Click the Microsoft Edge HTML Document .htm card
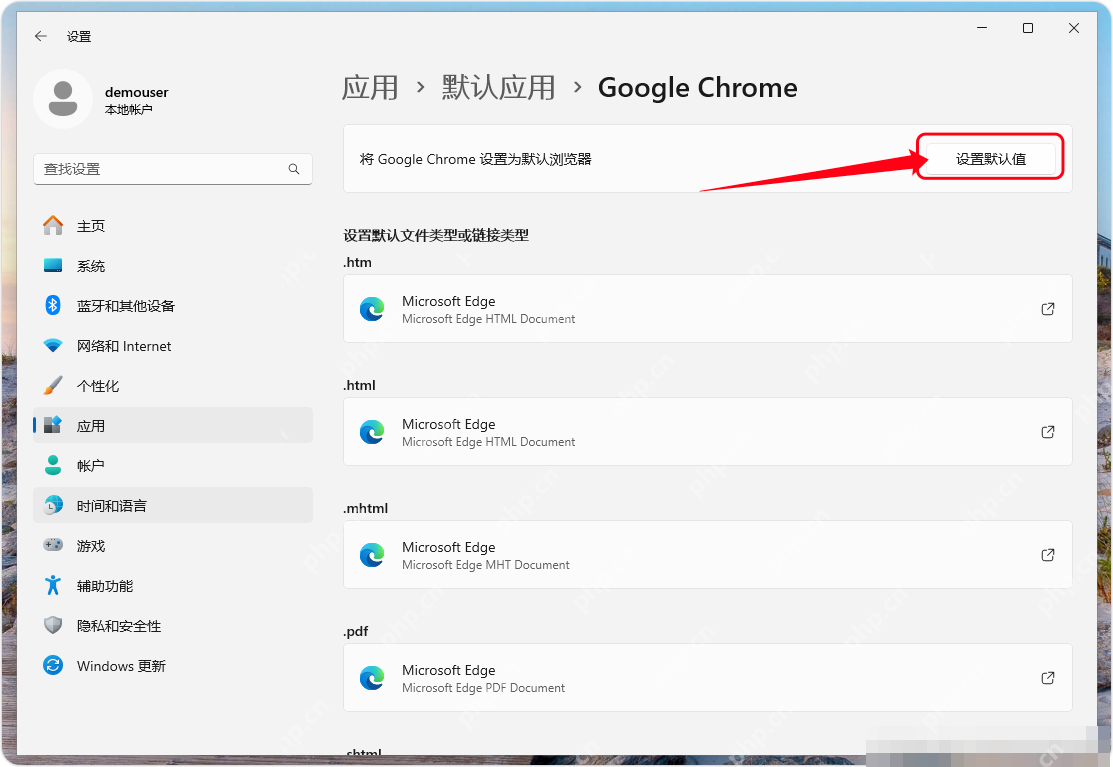Image resolution: width=1113 pixels, height=767 pixels. (708, 309)
